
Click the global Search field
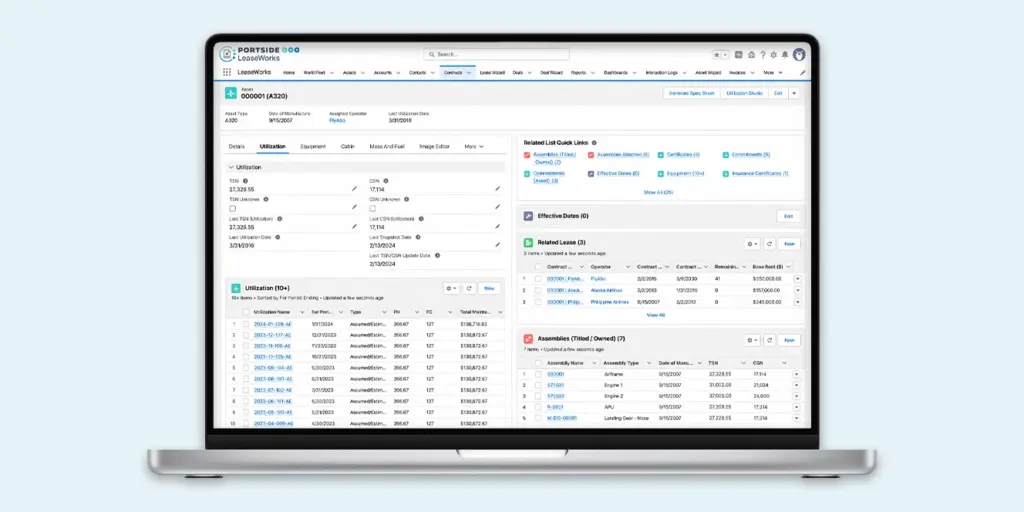[x=496, y=54]
